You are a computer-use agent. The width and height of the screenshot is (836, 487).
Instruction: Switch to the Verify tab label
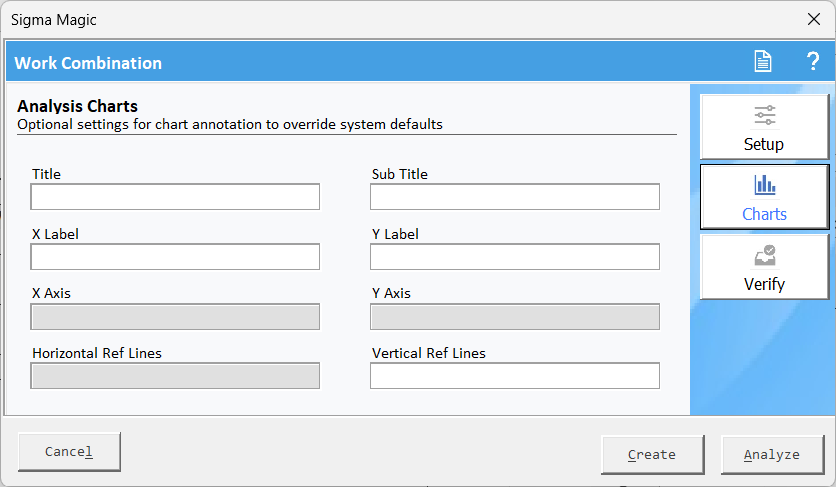click(x=764, y=284)
